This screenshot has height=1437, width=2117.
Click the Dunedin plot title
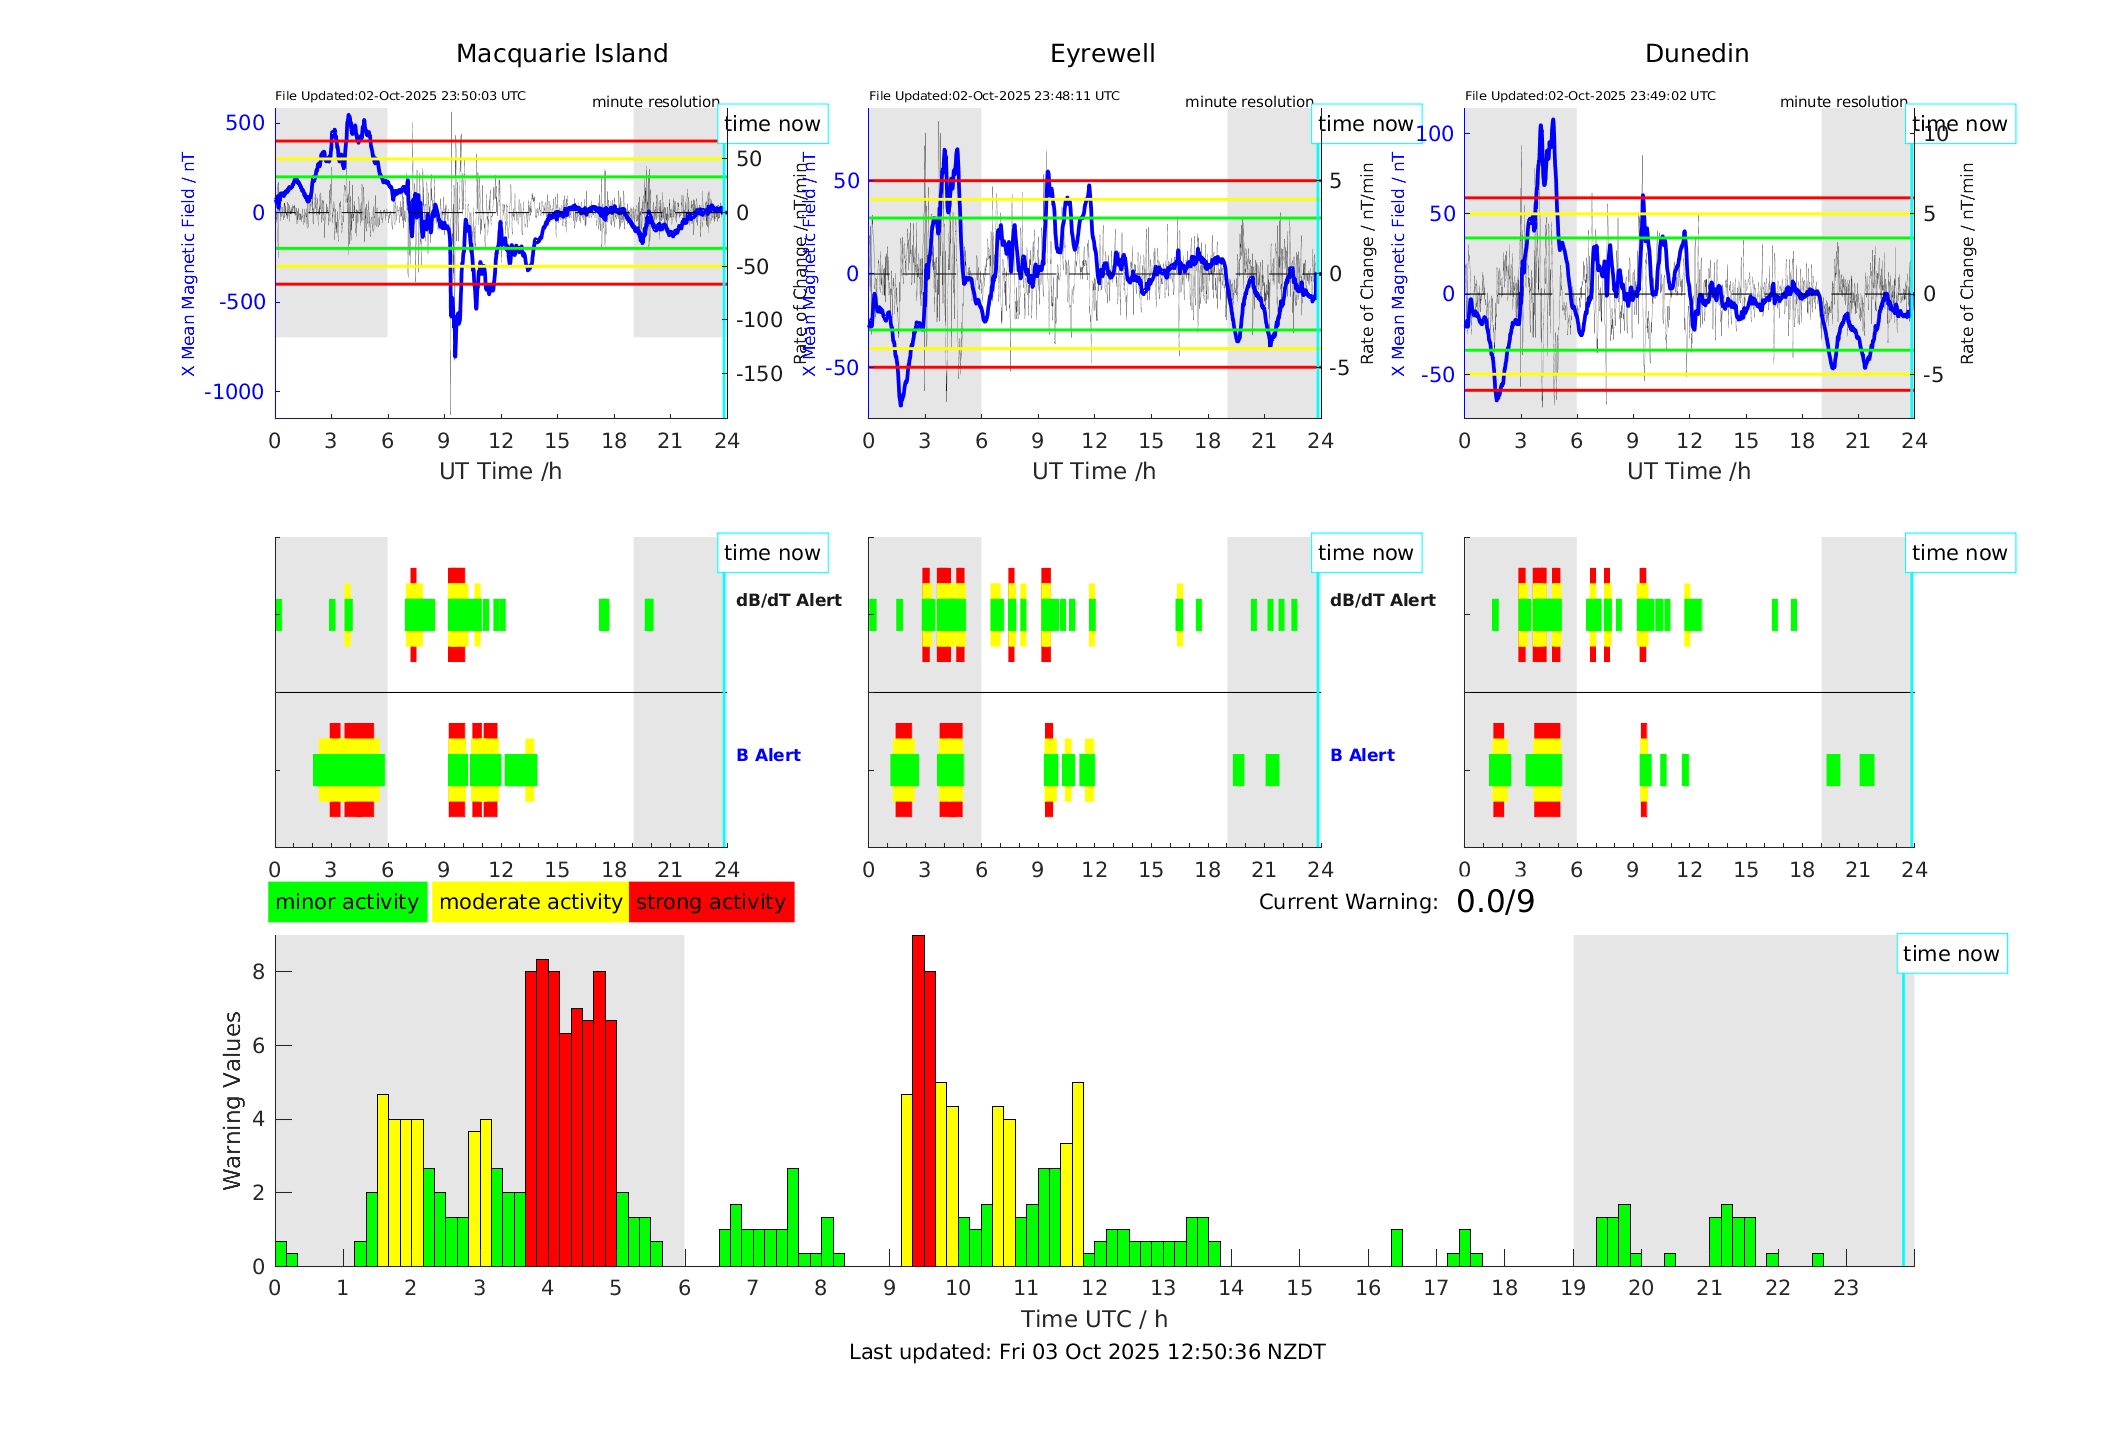click(x=1696, y=54)
